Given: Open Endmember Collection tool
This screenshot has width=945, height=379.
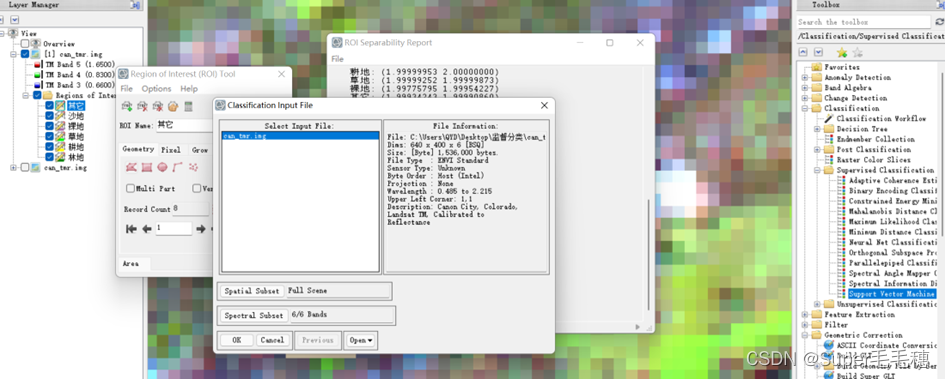Looking at the screenshot, I should pyautogui.click(x=875, y=139).
